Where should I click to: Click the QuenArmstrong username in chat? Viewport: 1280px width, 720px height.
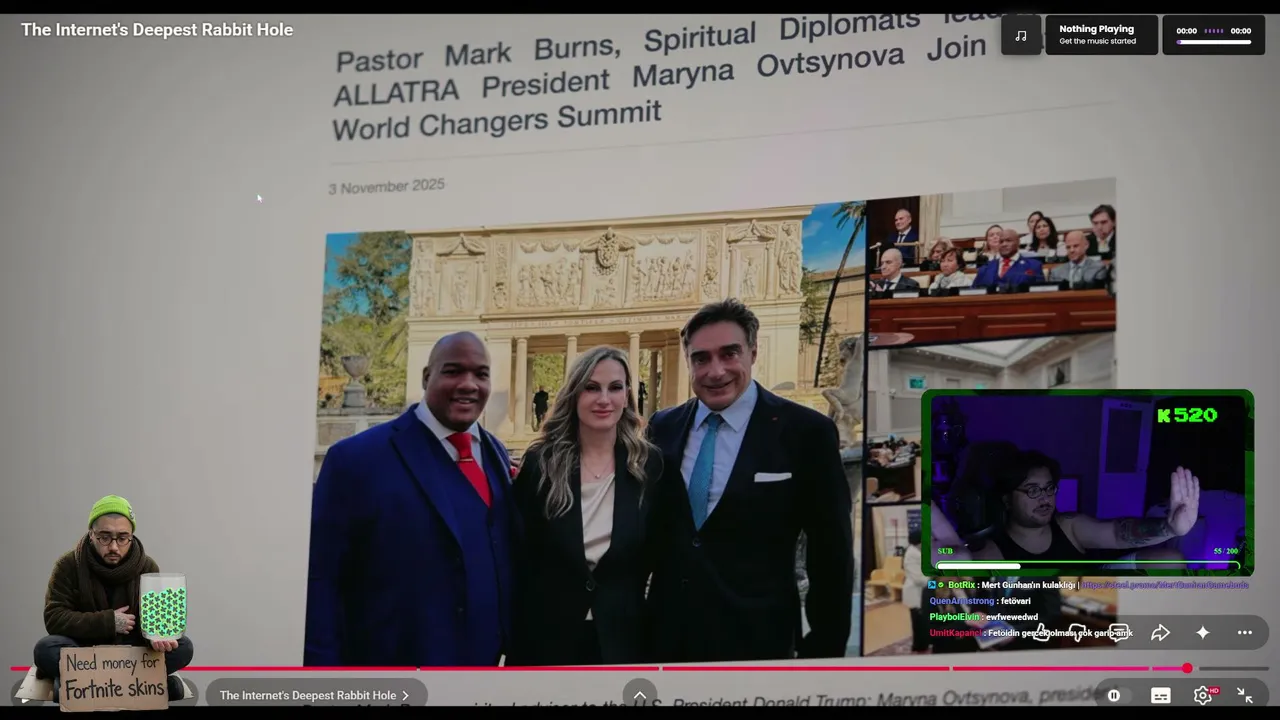pyautogui.click(x=962, y=601)
